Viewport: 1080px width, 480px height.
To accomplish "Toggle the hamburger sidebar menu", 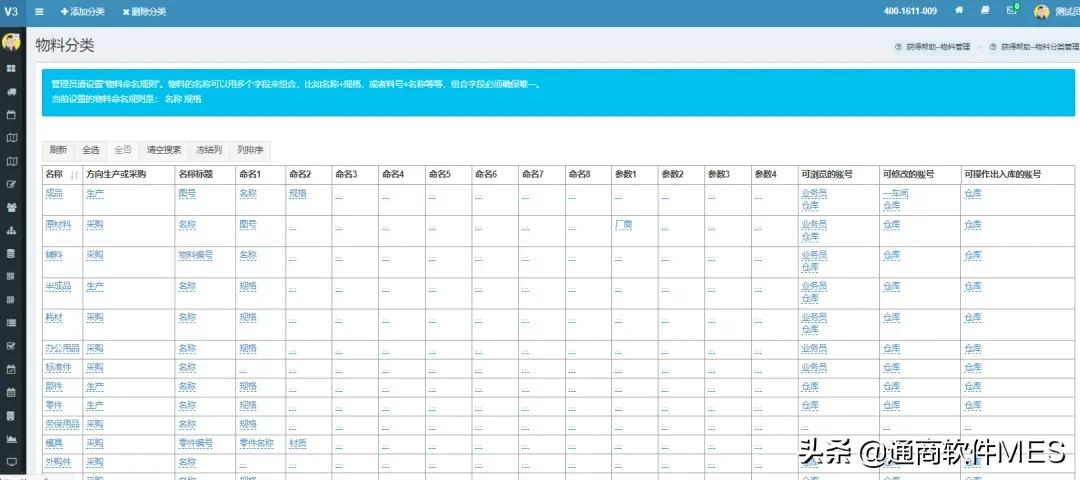I will coord(39,12).
